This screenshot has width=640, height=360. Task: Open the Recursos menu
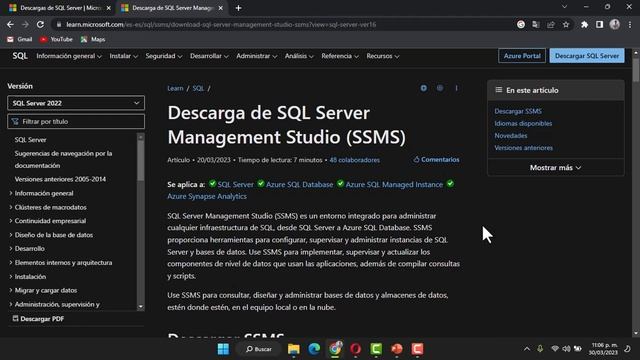coord(382,56)
